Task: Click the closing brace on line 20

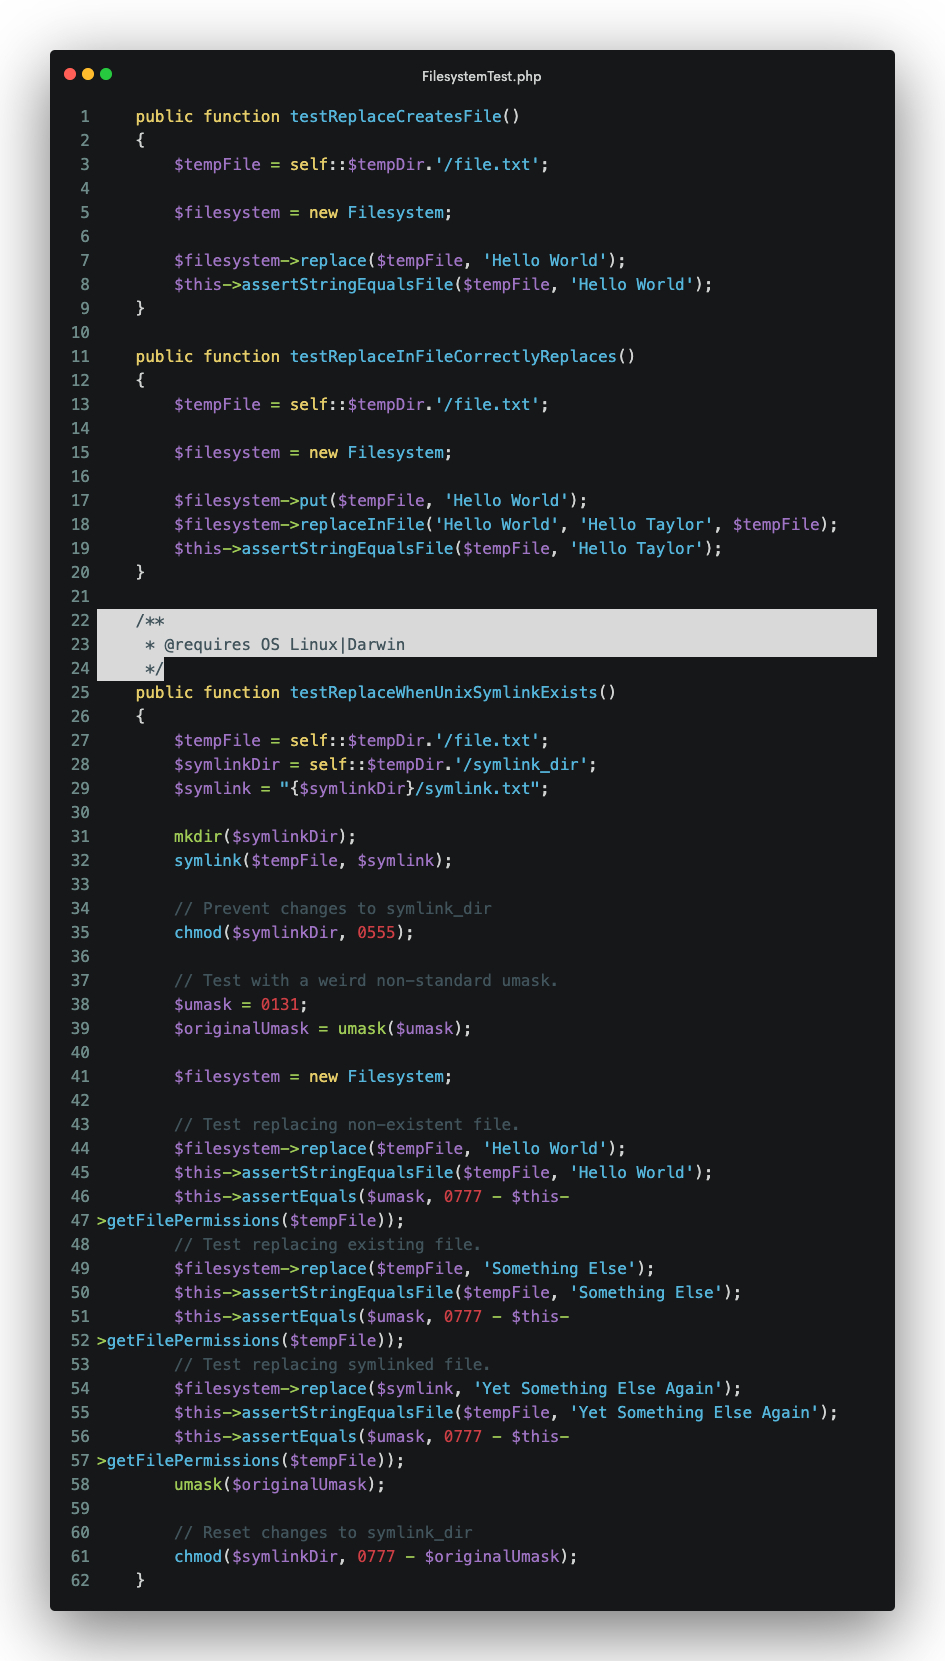Action: 140,572
